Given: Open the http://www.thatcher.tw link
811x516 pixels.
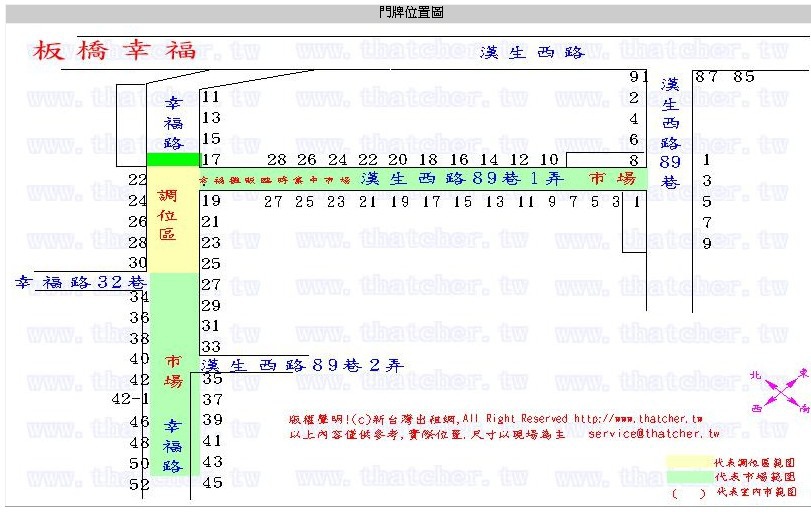Looking at the screenshot, I should (x=638, y=419).
